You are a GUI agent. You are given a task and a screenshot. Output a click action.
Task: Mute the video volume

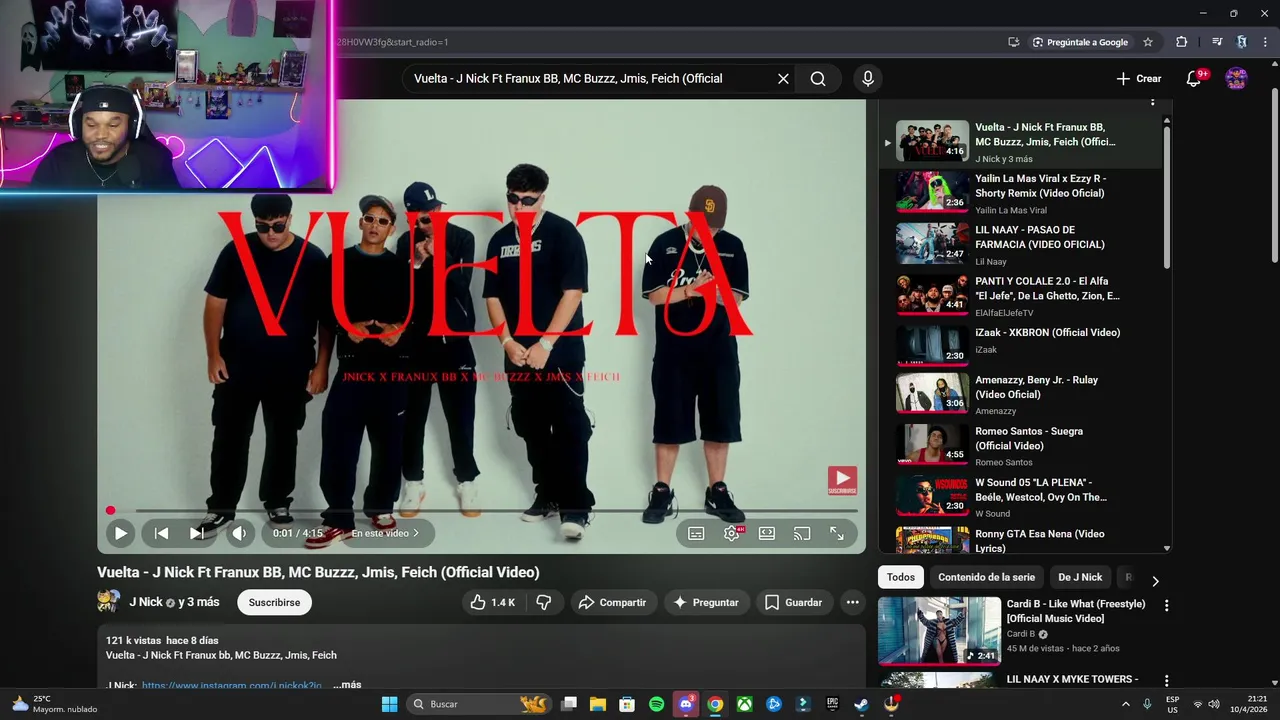pos(239,534)
